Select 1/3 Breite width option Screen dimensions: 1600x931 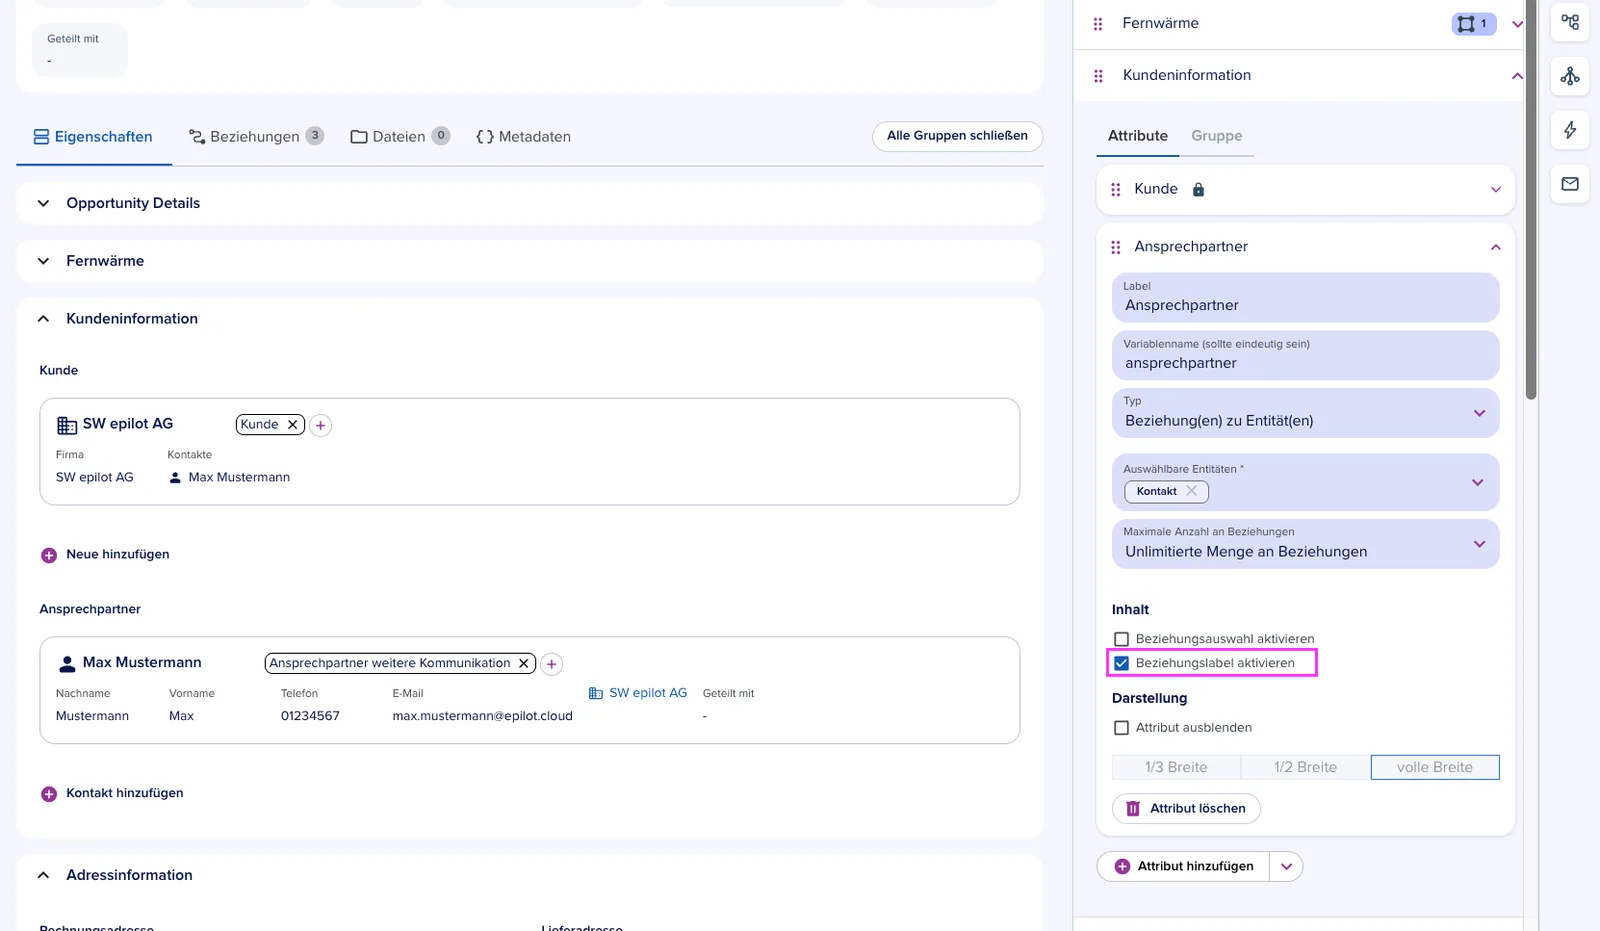coord(1176,767)
